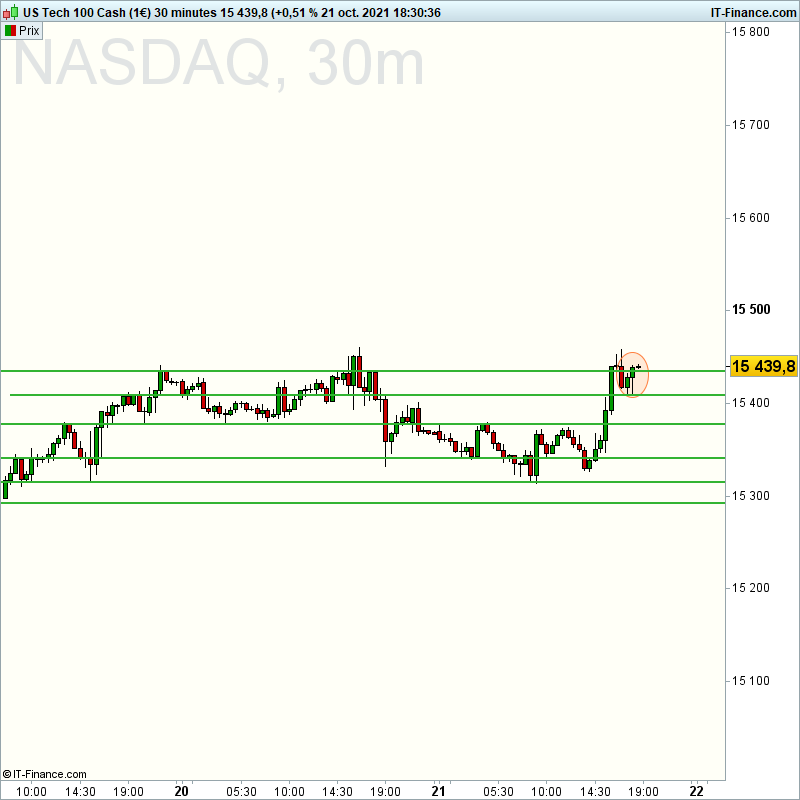Select the bottom-most green horizontal line

coord(363,503)
